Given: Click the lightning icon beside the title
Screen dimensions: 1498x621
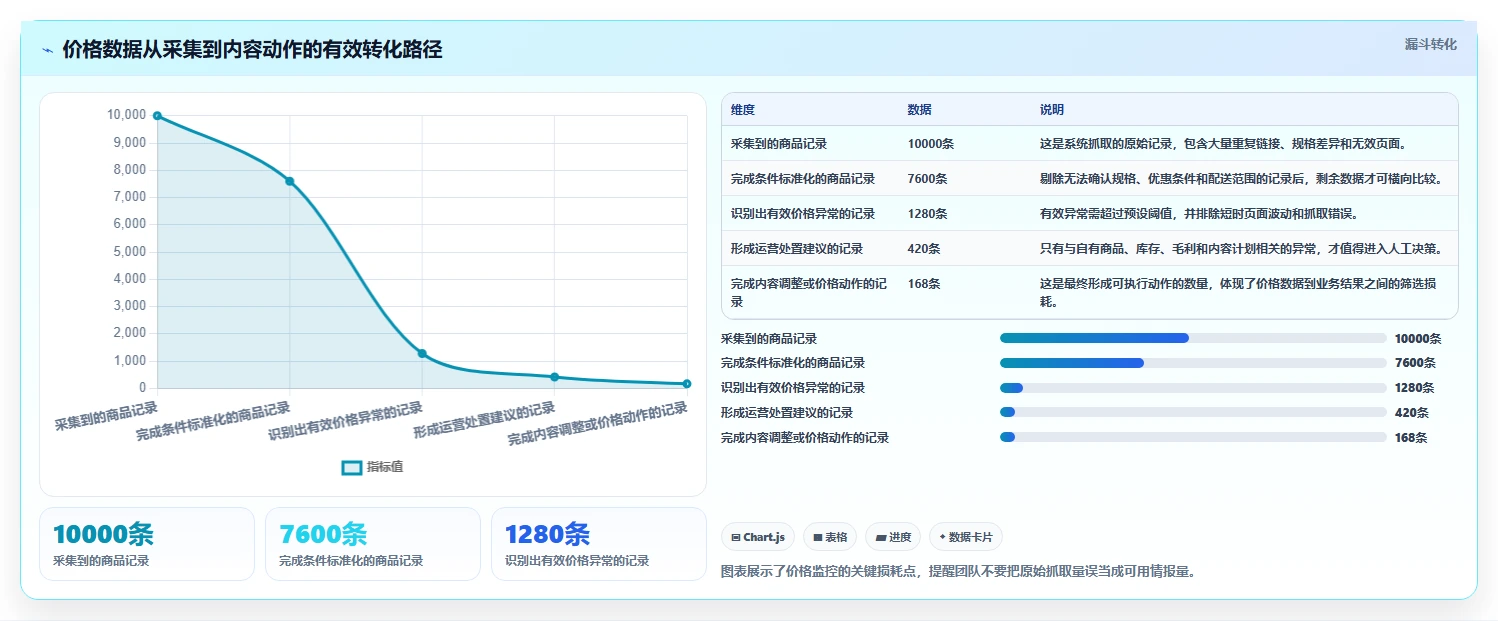Looking at the screenshot, I should 47,50.
